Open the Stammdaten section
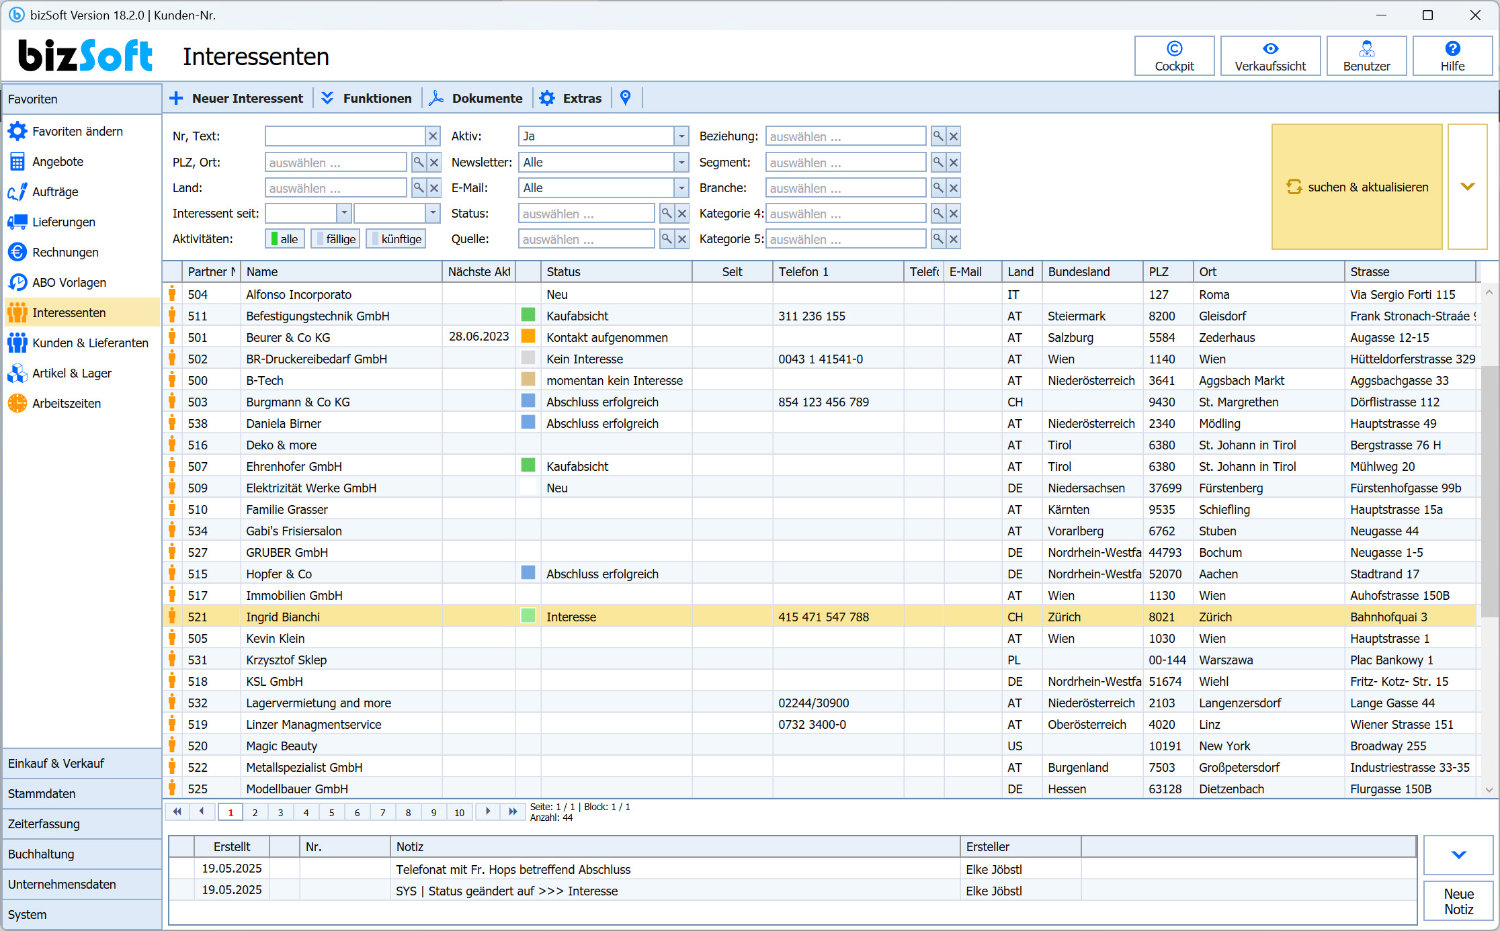 (82, 793)
